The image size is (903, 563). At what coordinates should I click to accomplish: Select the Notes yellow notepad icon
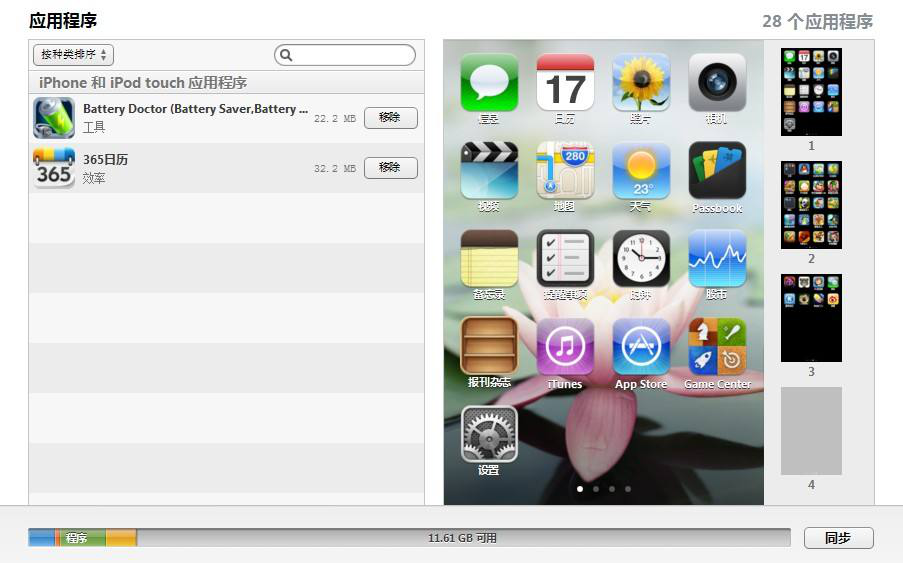tap(489, 258)
